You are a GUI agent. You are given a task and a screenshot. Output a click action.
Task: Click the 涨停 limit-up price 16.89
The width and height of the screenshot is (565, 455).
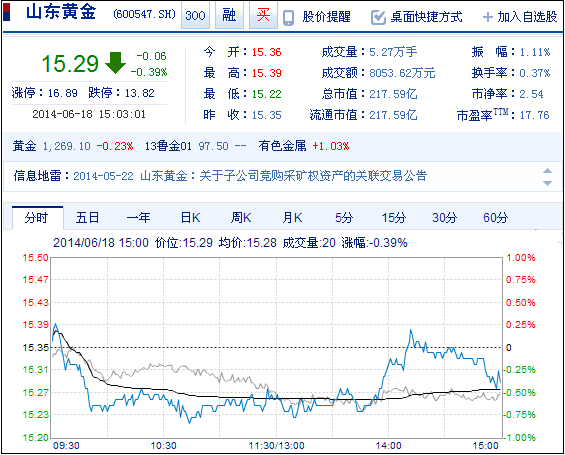coord(63,93)
